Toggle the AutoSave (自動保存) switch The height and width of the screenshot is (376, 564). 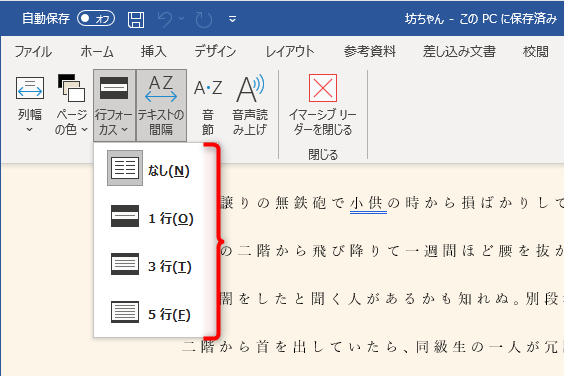click(x=96, y=18)
